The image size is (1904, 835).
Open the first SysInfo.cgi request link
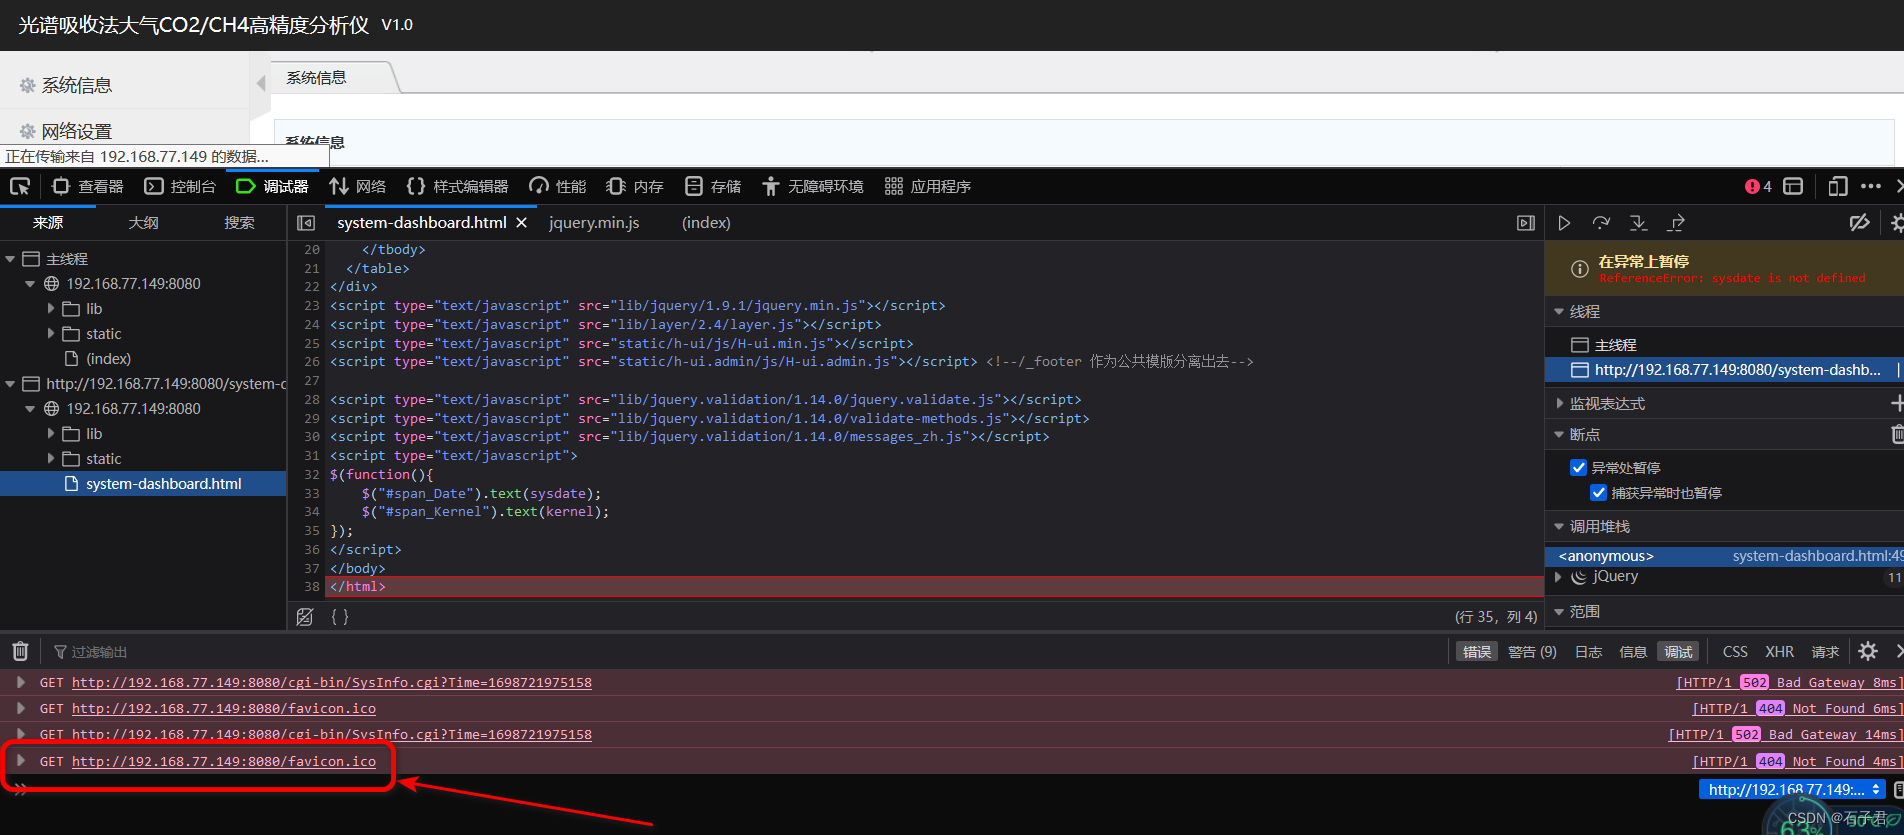tap(332, 683)
